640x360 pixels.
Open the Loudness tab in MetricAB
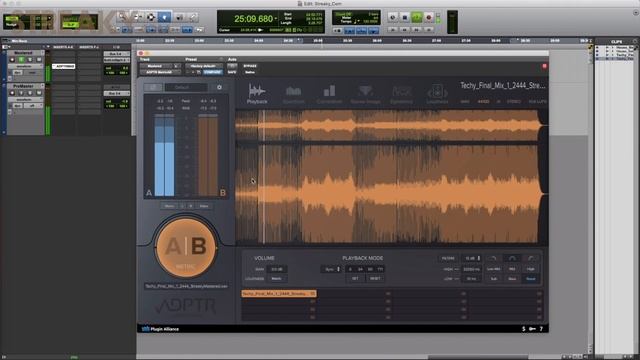pyautogui.click(x=437, y=94)
